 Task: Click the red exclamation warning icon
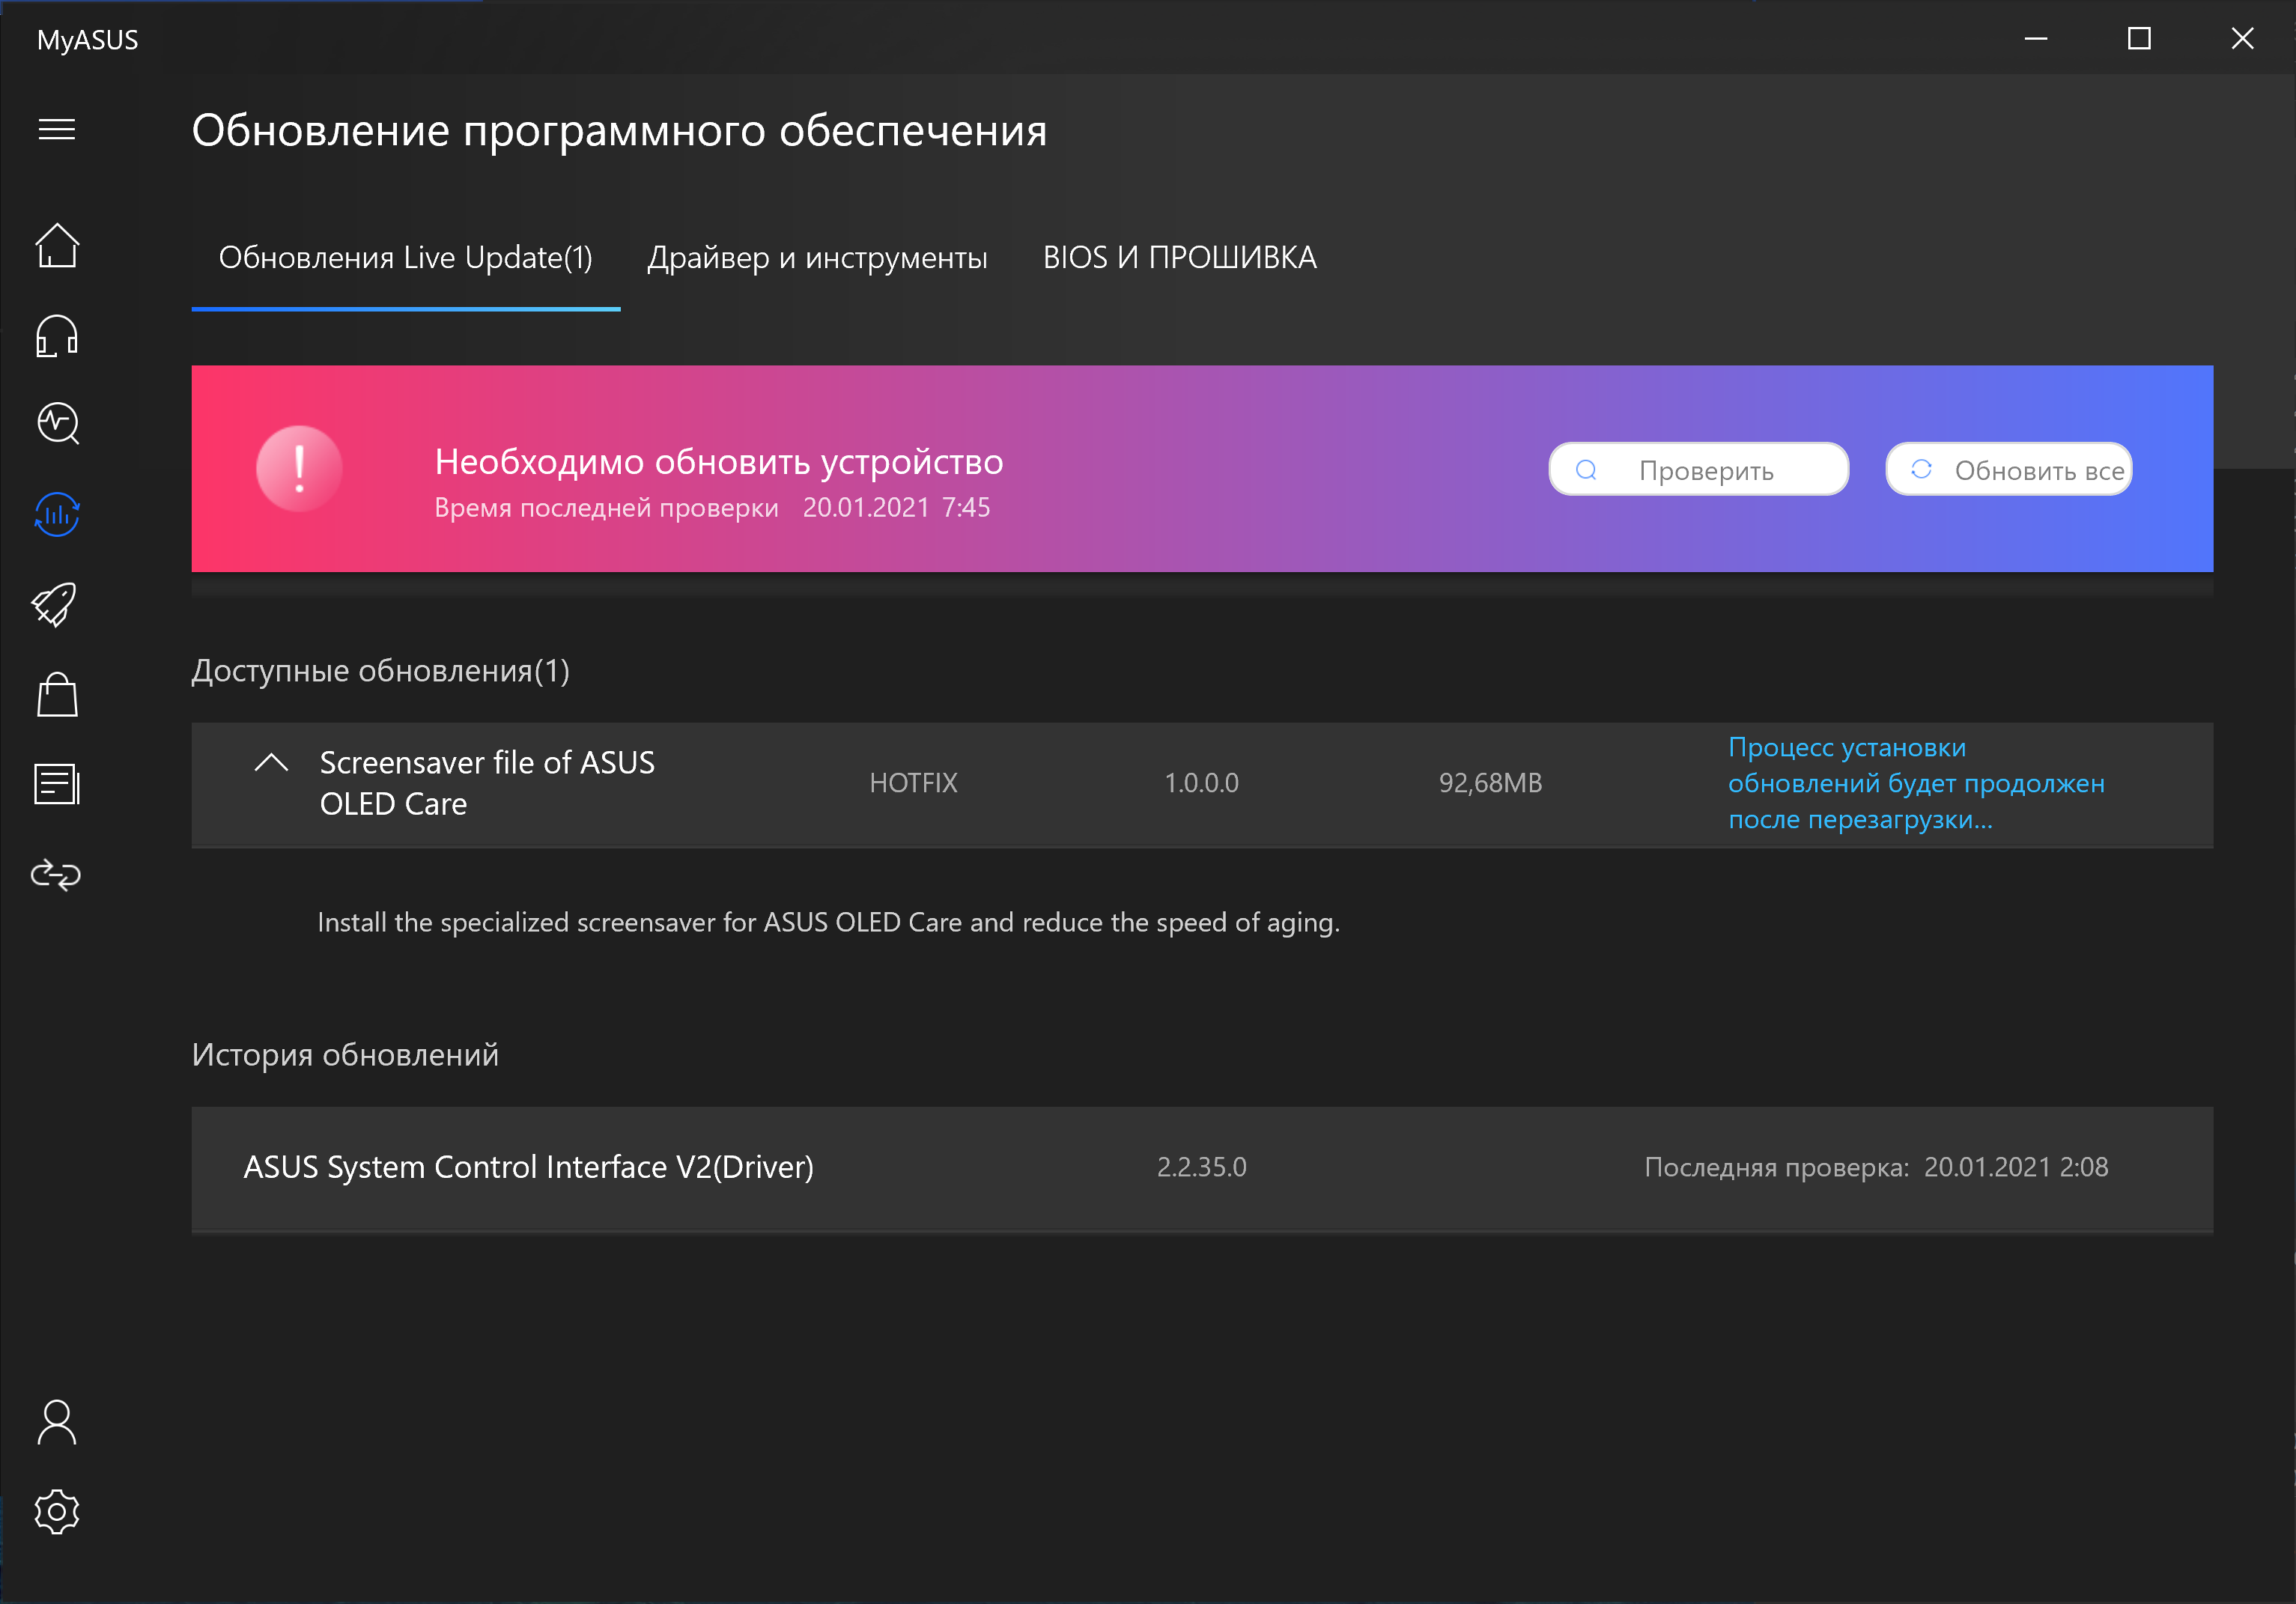tap(299, 469)
